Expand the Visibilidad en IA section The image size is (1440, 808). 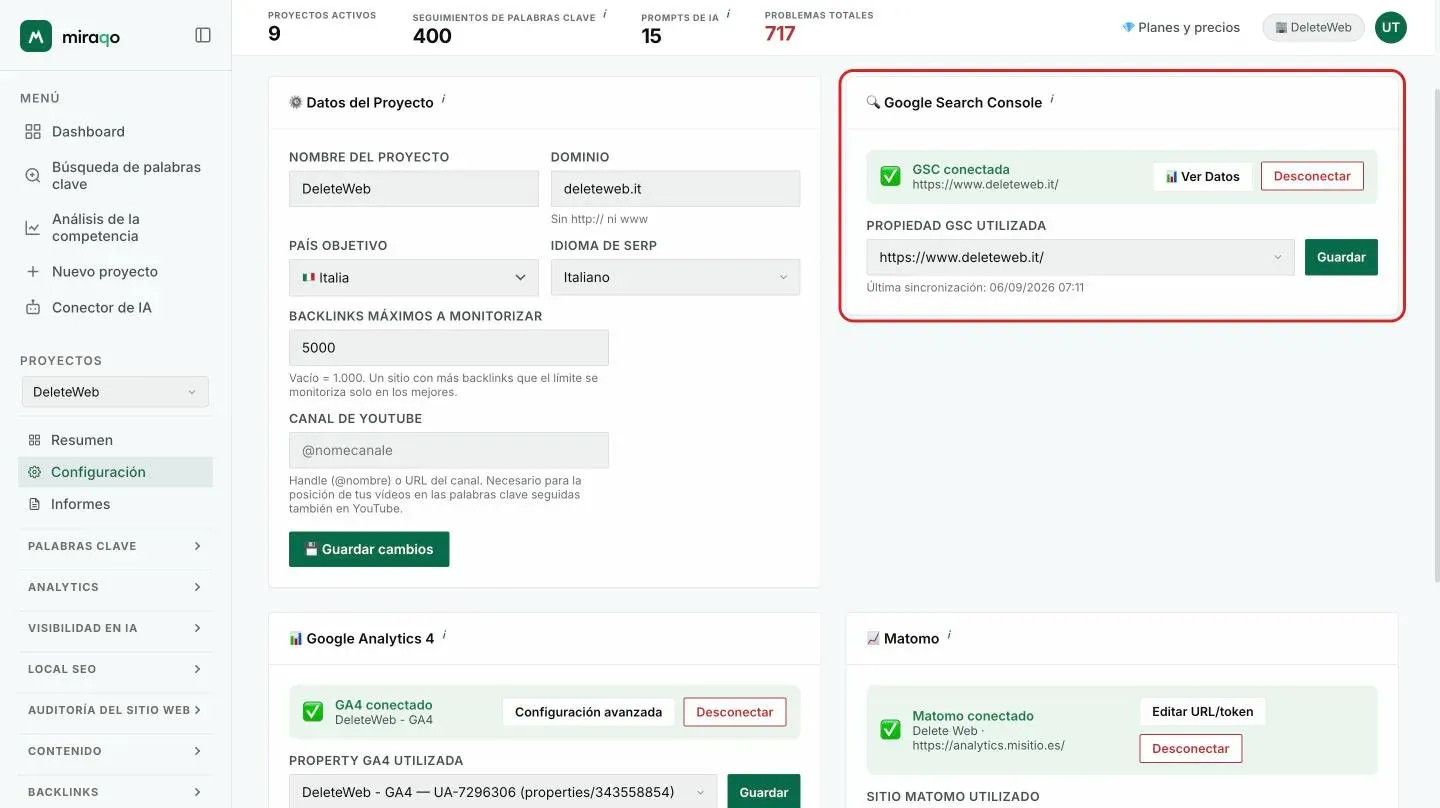click(115, 628)
